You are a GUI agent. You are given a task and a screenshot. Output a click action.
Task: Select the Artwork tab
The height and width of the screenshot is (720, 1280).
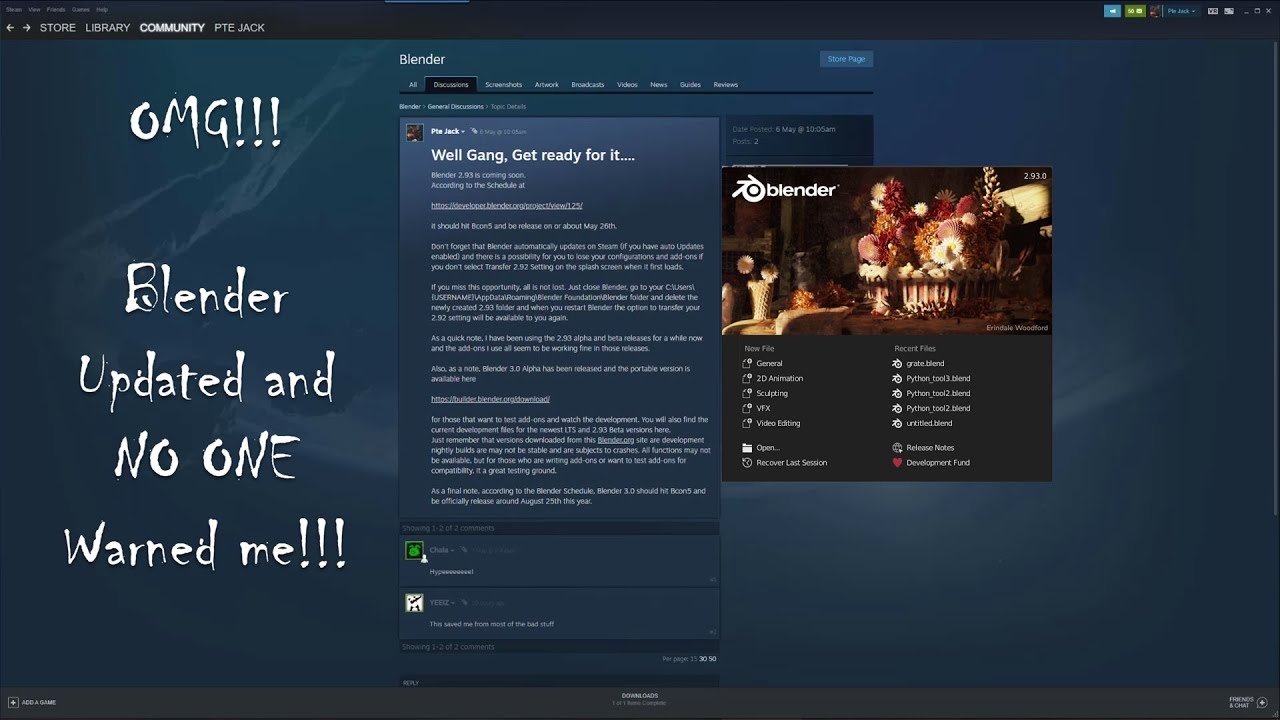(x=547, y=85)
